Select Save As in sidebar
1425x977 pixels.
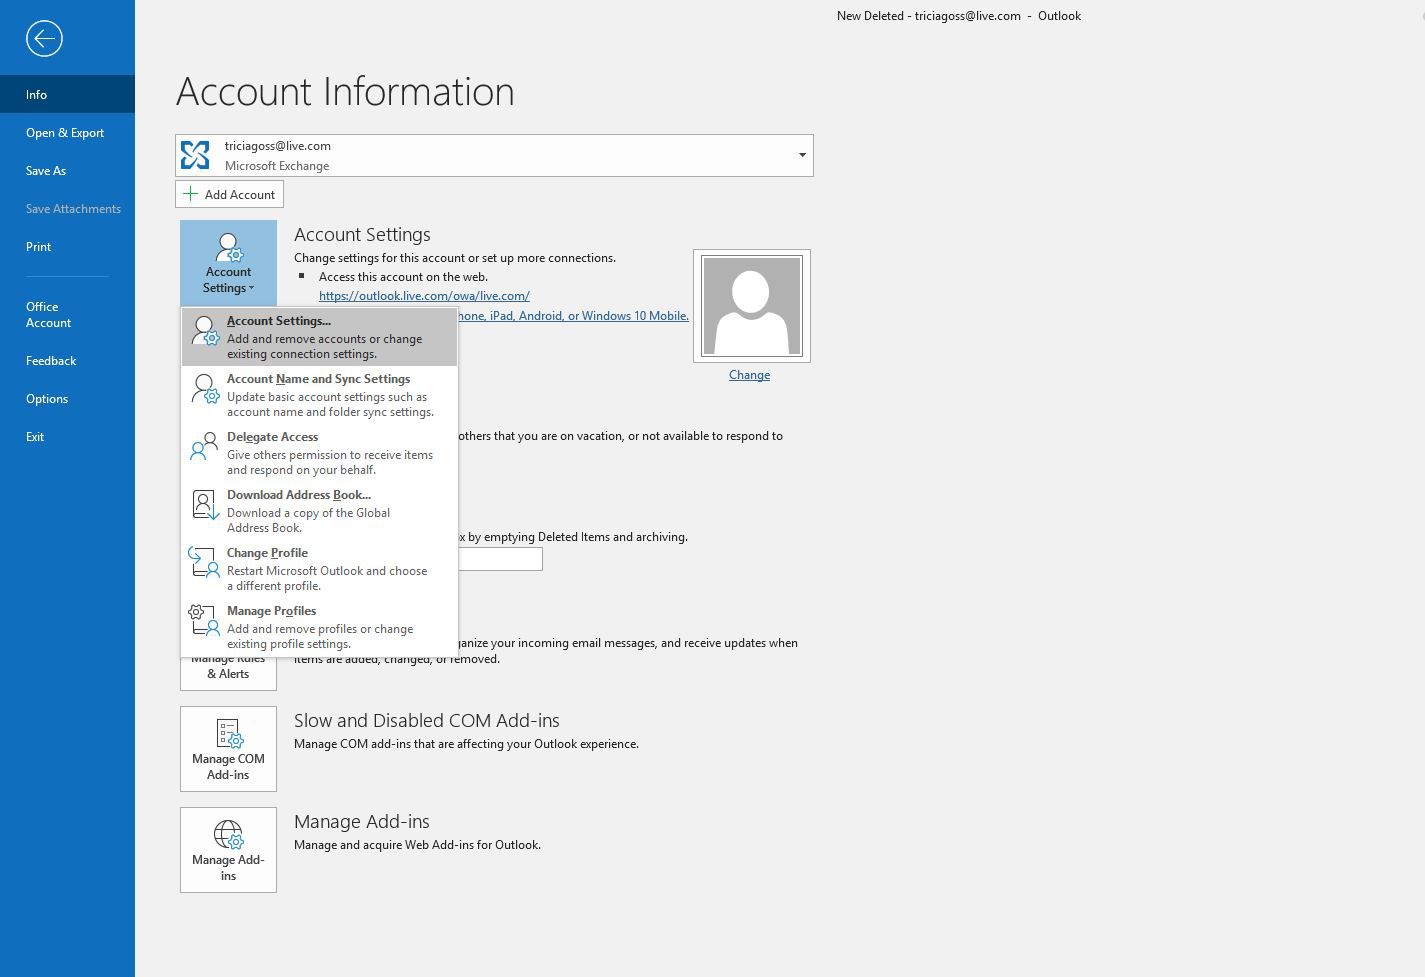coord(67,170)
